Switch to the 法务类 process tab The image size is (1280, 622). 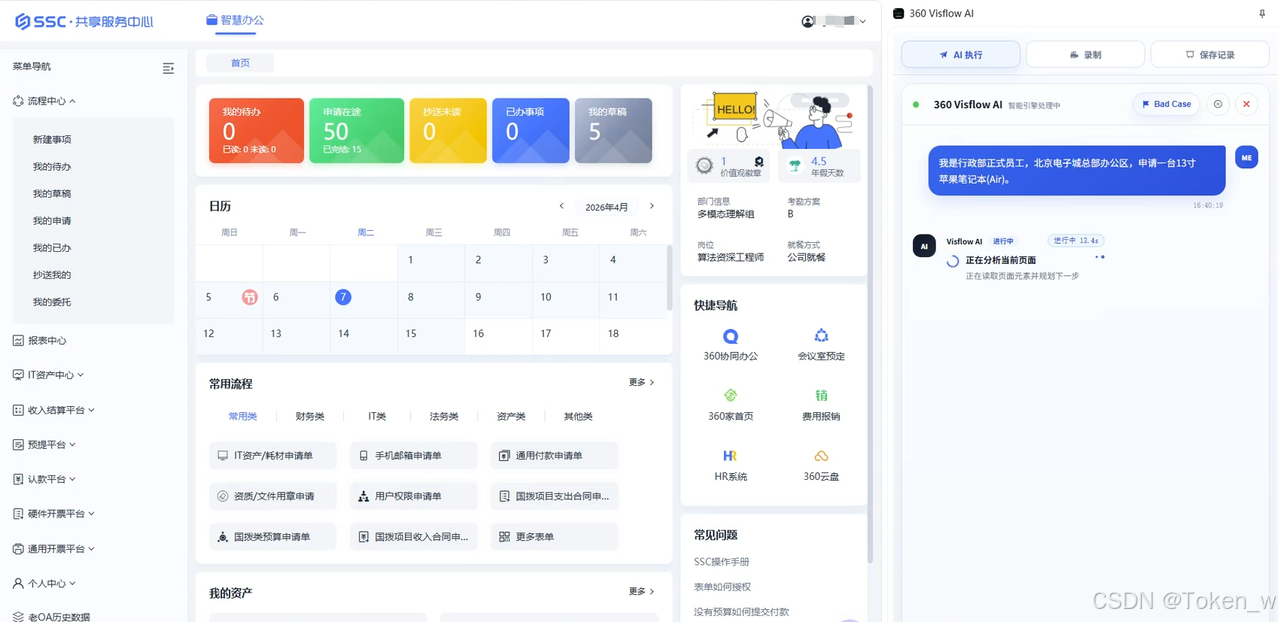(444, 416)
